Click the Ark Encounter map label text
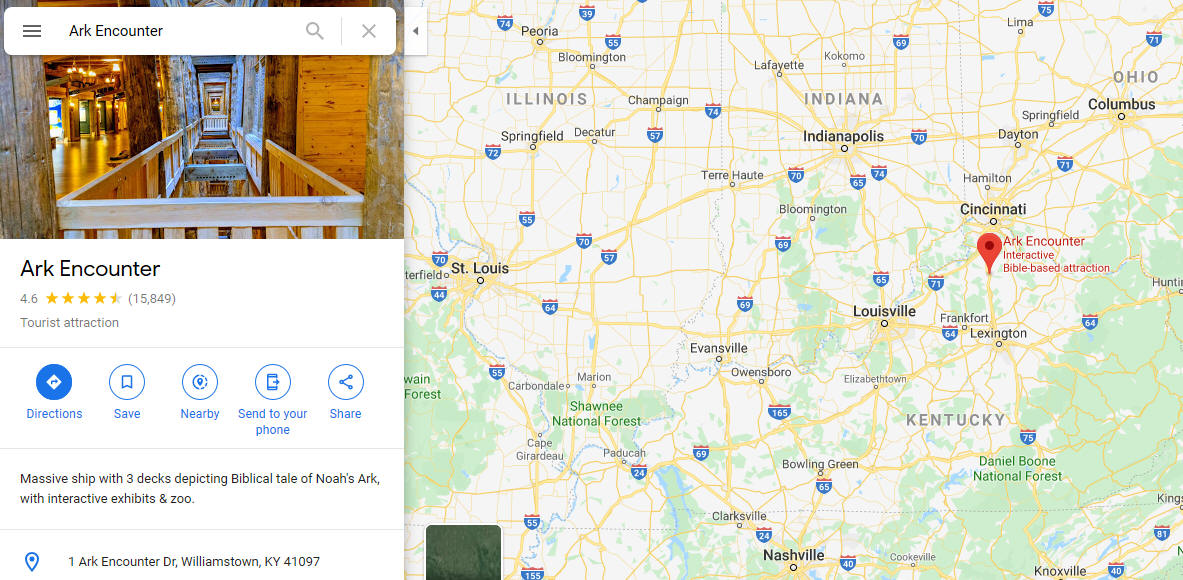The image size is (1183, 580). tap(1043, 241)
